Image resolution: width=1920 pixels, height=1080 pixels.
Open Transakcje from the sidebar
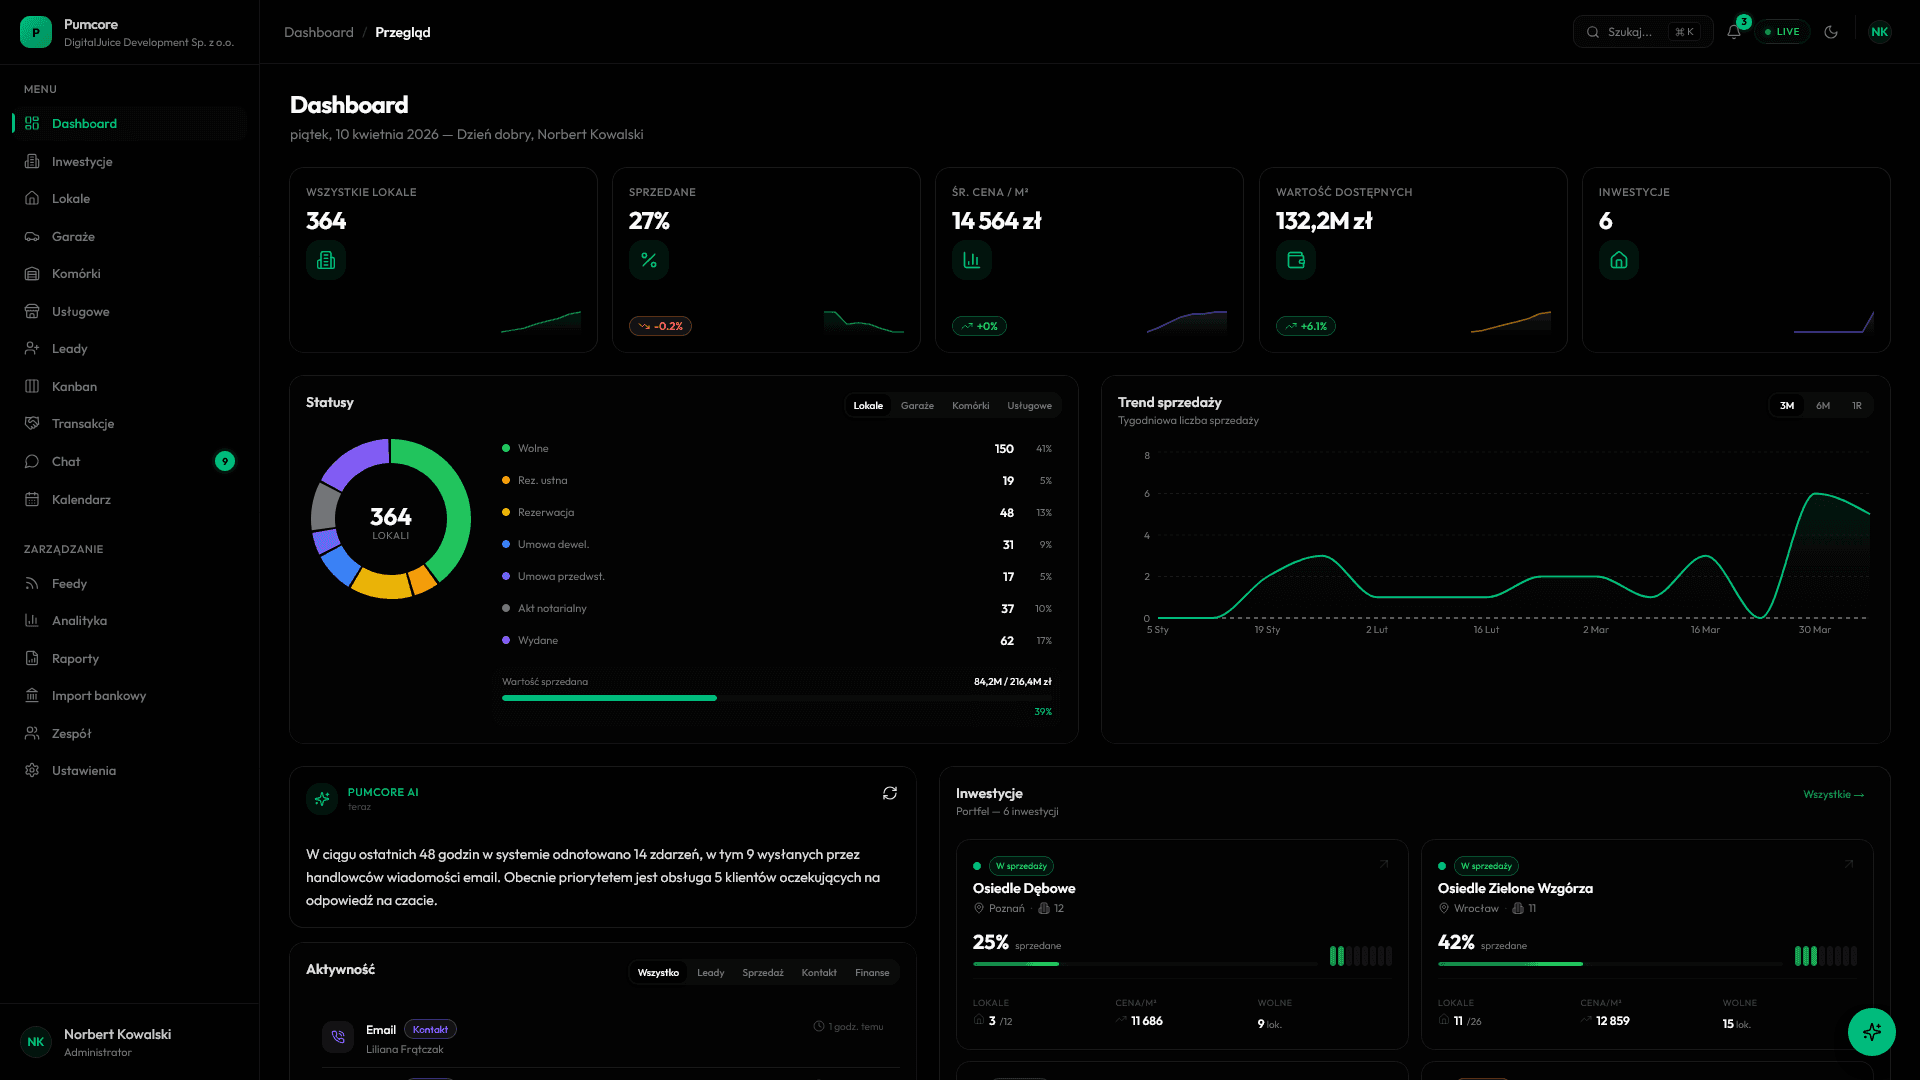coord(81,423)
